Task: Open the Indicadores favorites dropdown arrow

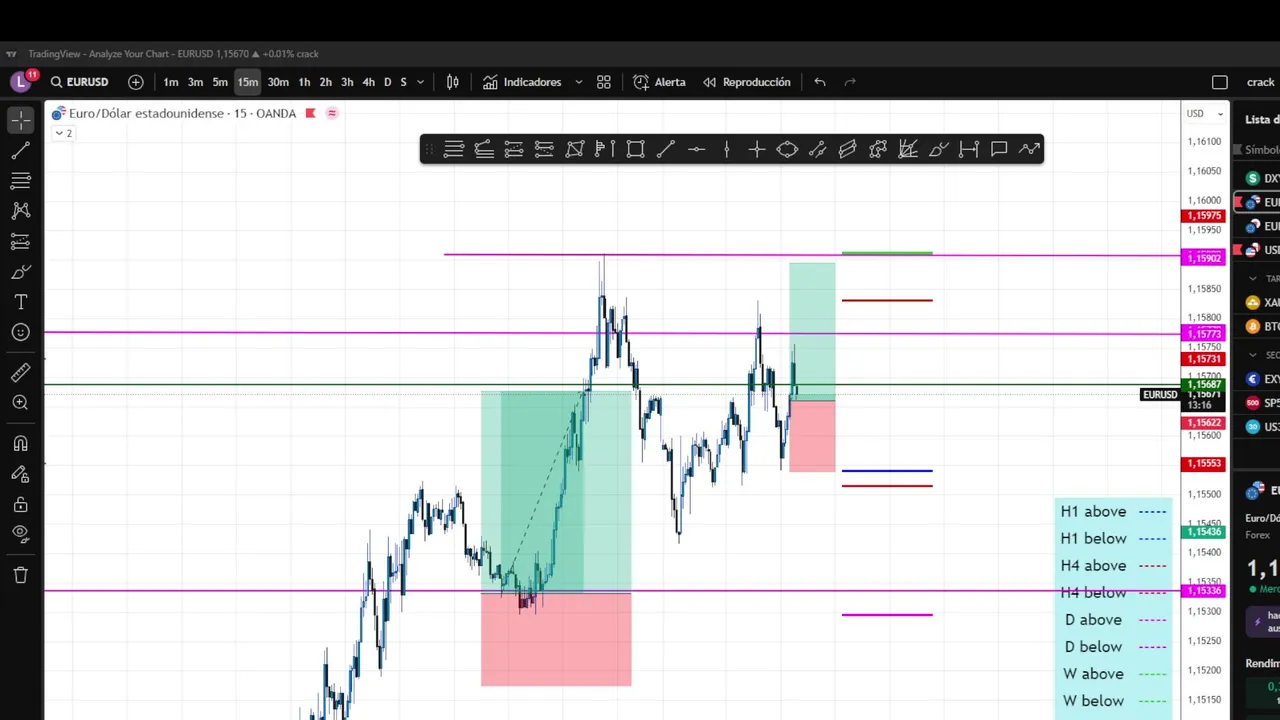Action: point(578,82)
